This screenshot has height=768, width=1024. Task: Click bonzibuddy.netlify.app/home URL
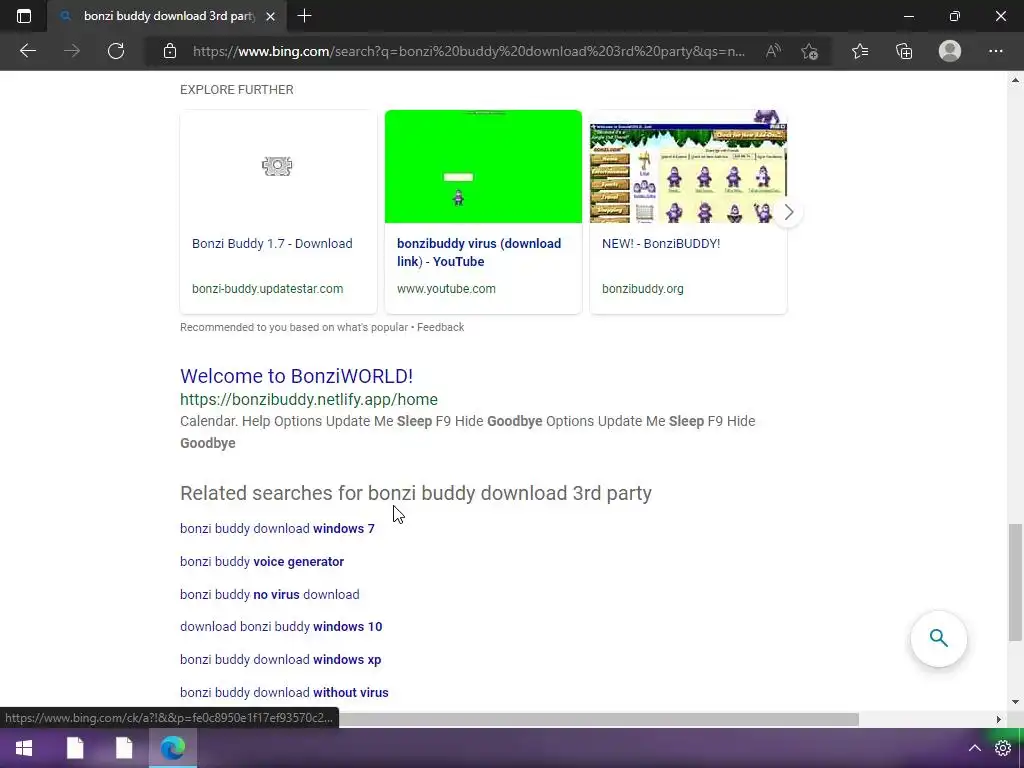pos(309,399)
